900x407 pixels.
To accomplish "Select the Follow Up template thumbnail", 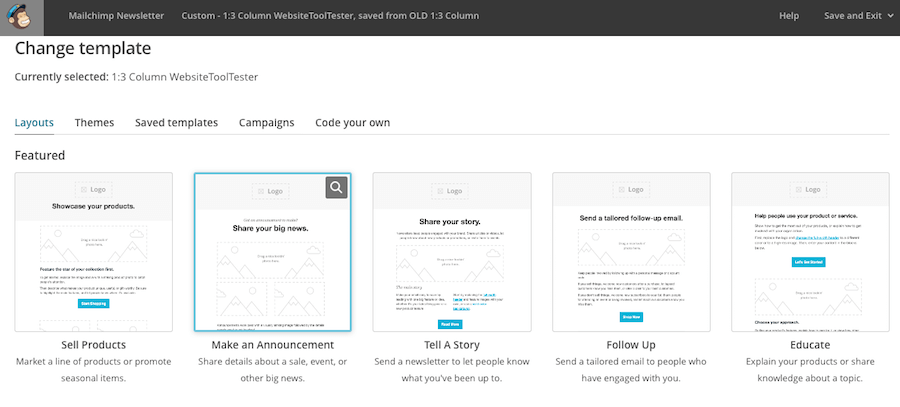I will click(x=631, y=252).
